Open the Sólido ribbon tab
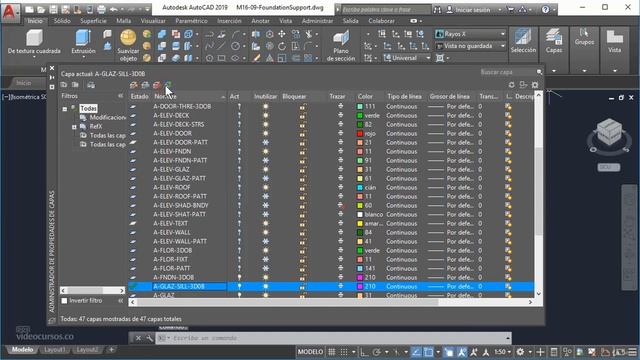 [62, 20]
